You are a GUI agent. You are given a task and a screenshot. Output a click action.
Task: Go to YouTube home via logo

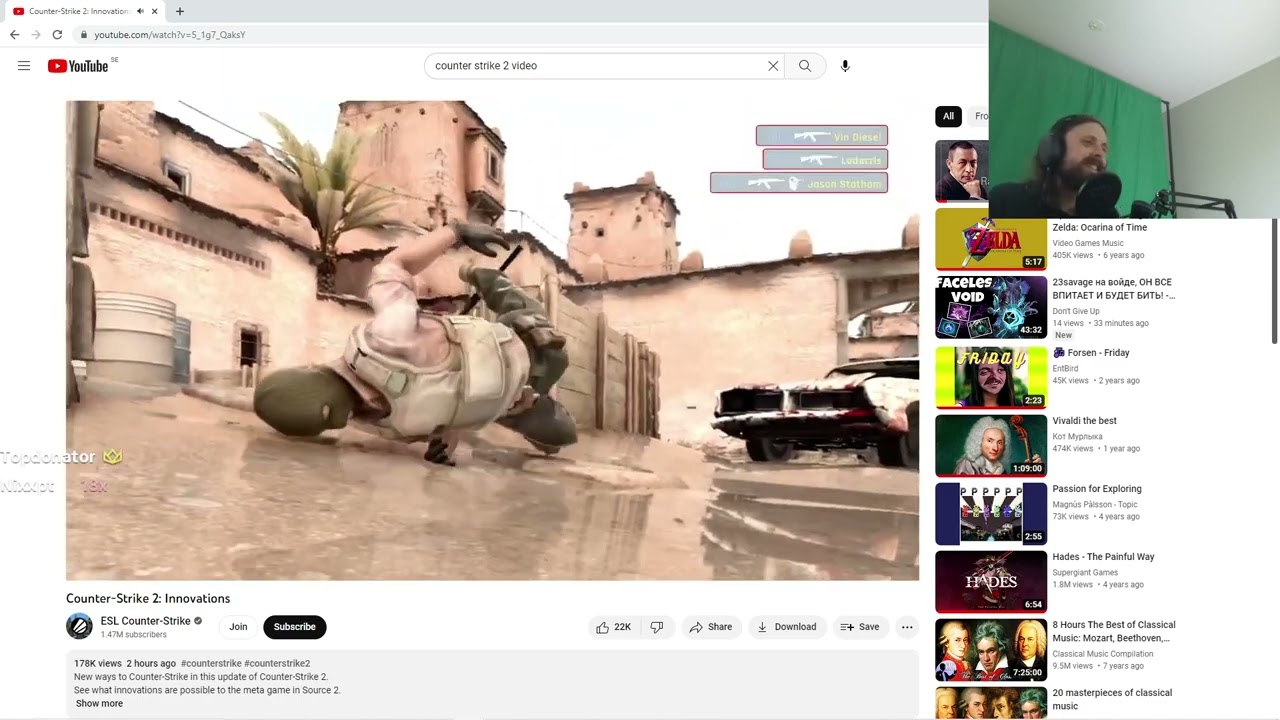point(78,66)
